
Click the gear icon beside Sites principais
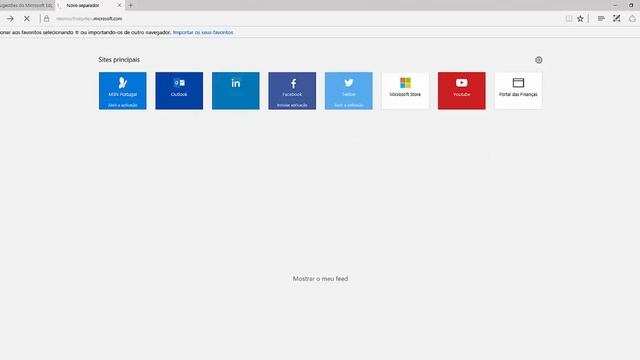539,60
